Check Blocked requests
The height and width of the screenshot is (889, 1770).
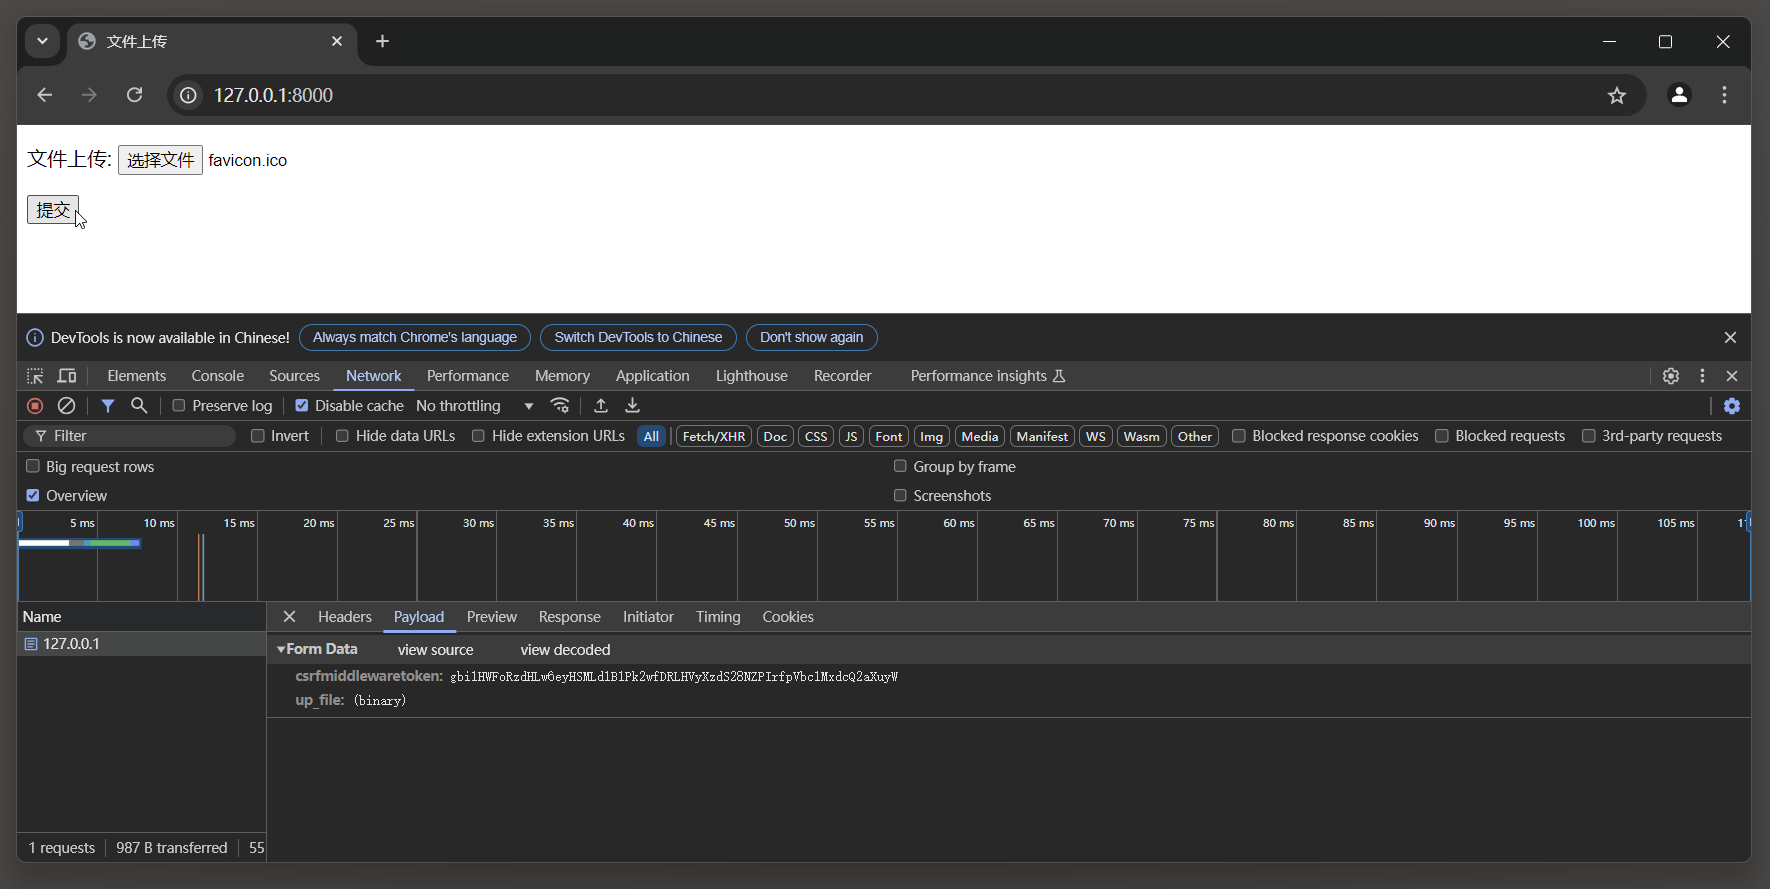pos(1442,436)
